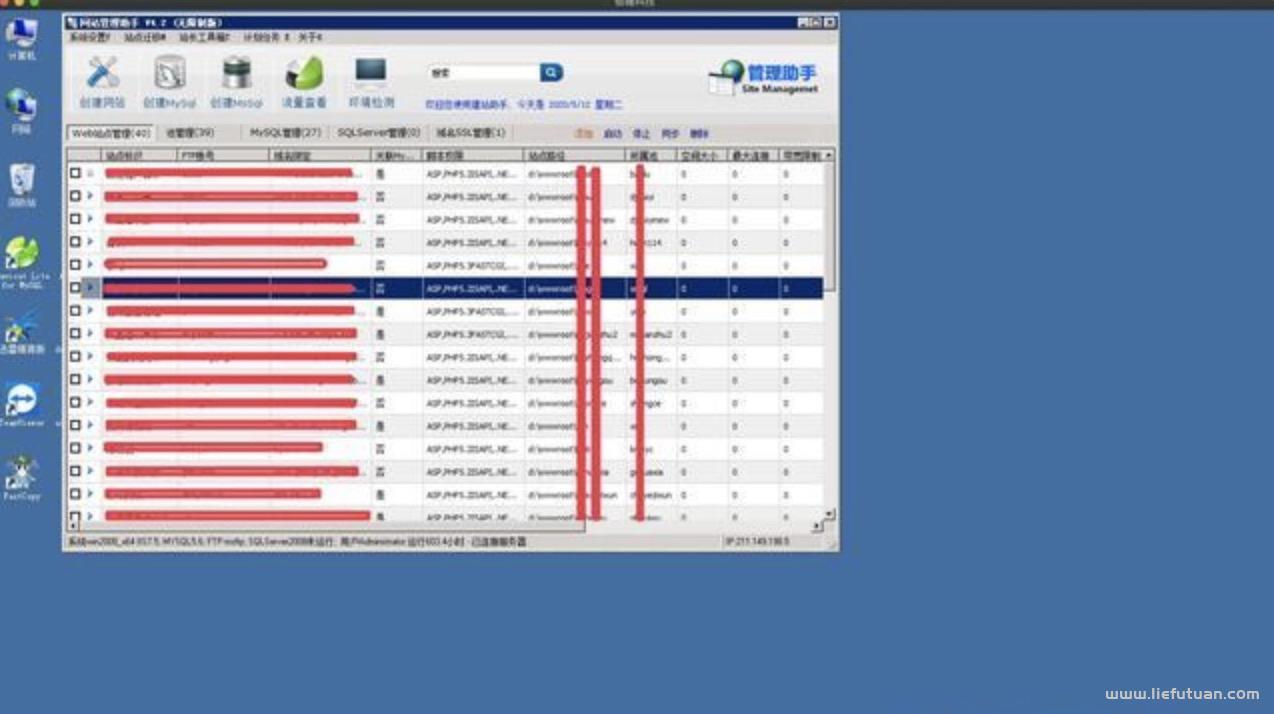The image size is (1274, 714).
Task: Click the 停止 action link
Action: 641,133
